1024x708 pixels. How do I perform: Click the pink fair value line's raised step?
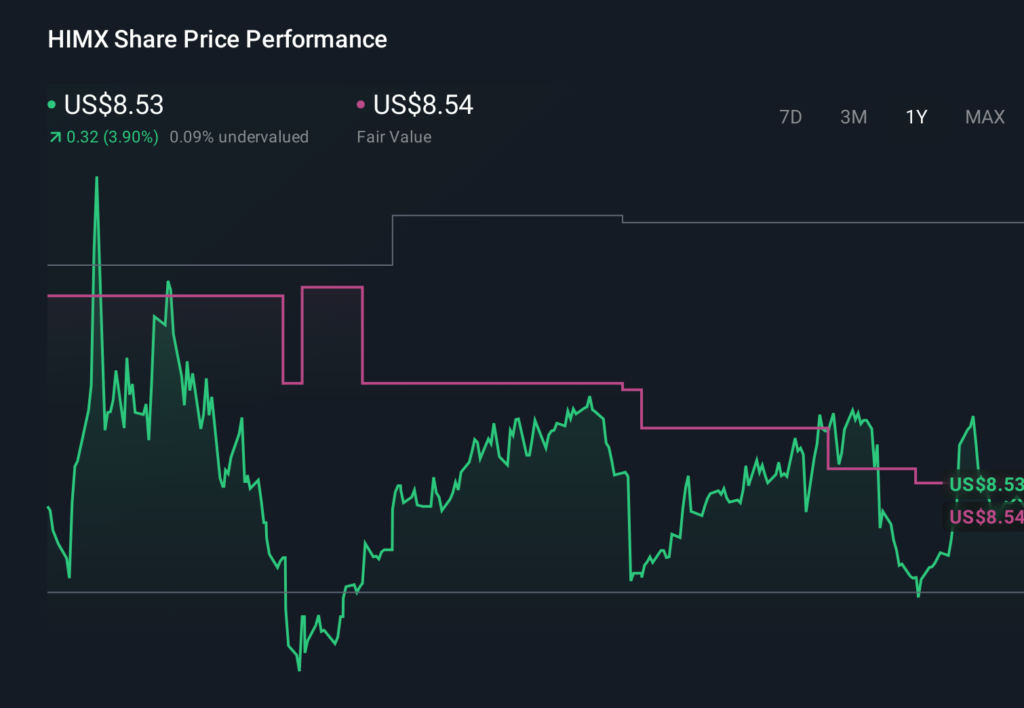pos(331,288)
